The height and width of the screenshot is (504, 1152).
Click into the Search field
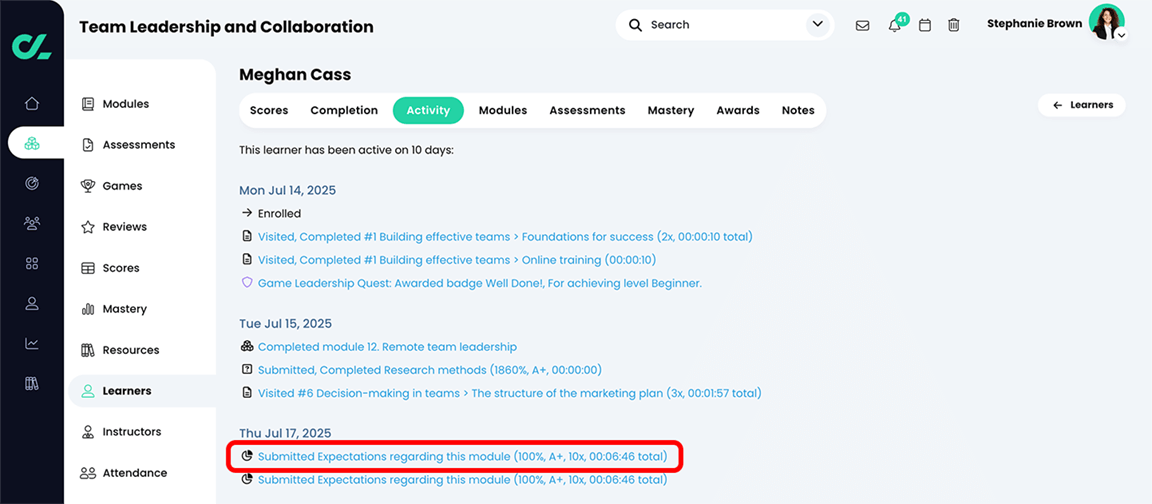tap(724, 25)
